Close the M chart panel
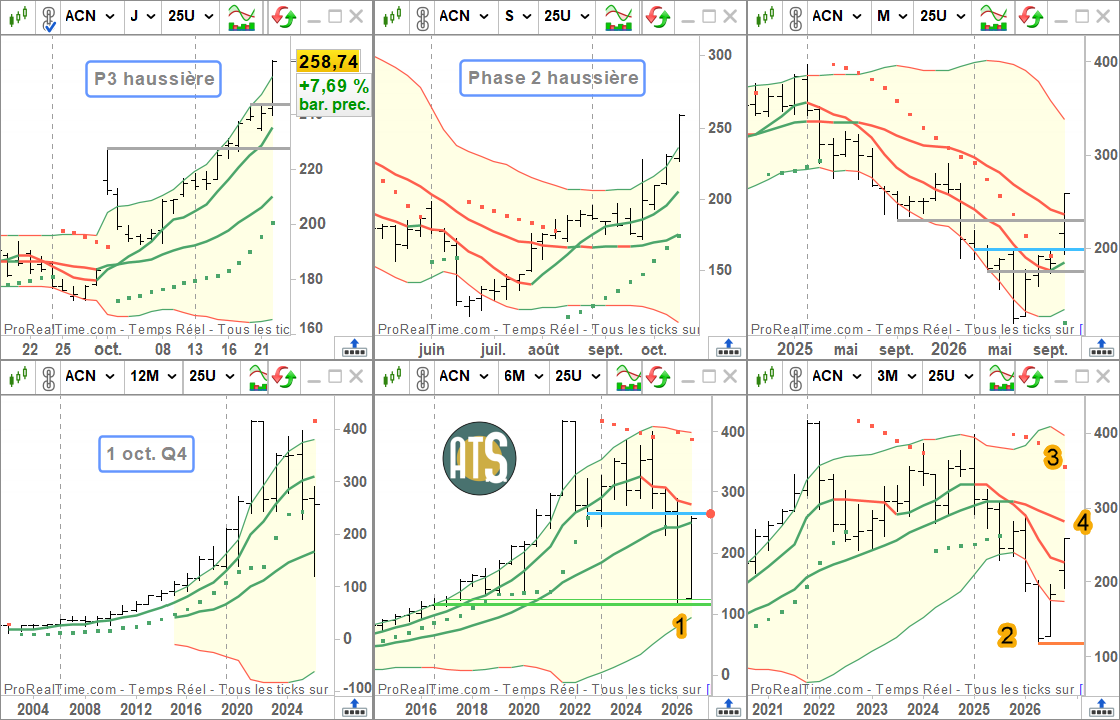Image resolution: width=1120 pixels, height=720 pixels. point(1103,16)
